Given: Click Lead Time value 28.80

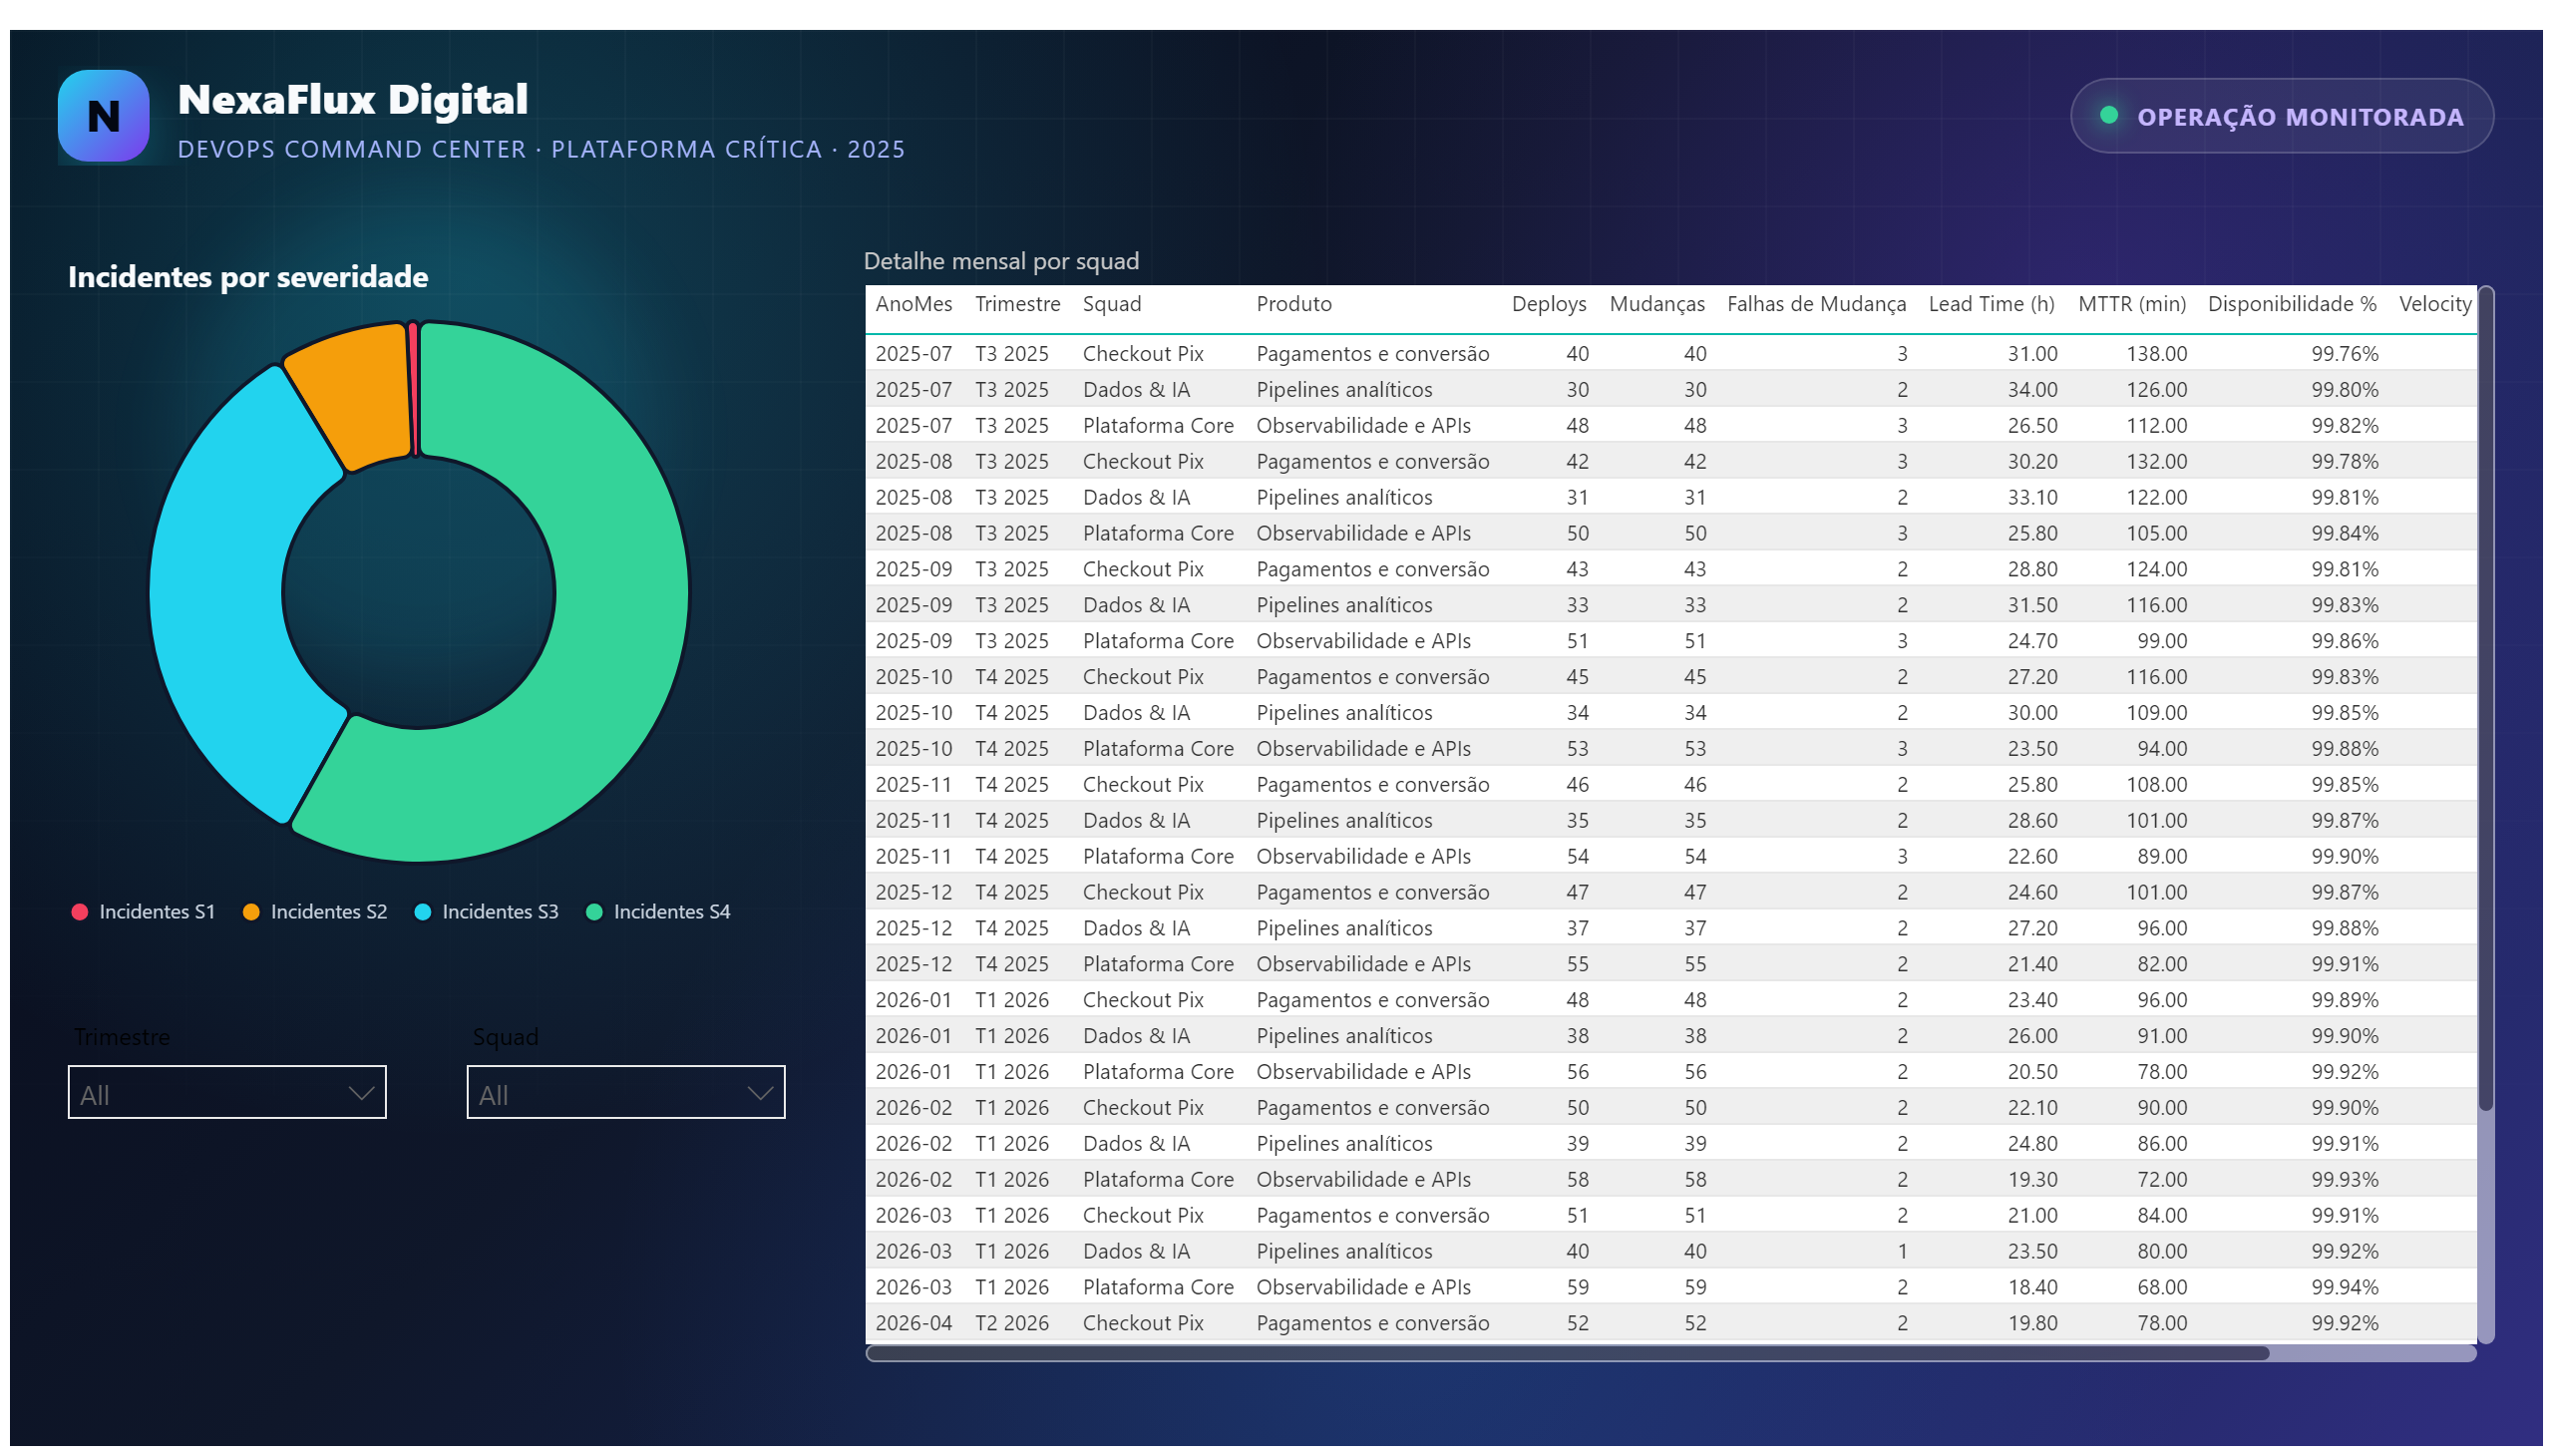Looking at the screenshot, I should pyautogui.click(x=2032, y=570).
